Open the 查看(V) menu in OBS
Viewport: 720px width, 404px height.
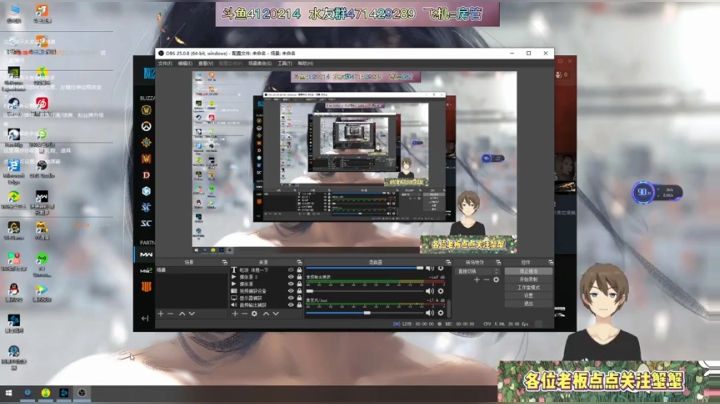coord(206,63)
